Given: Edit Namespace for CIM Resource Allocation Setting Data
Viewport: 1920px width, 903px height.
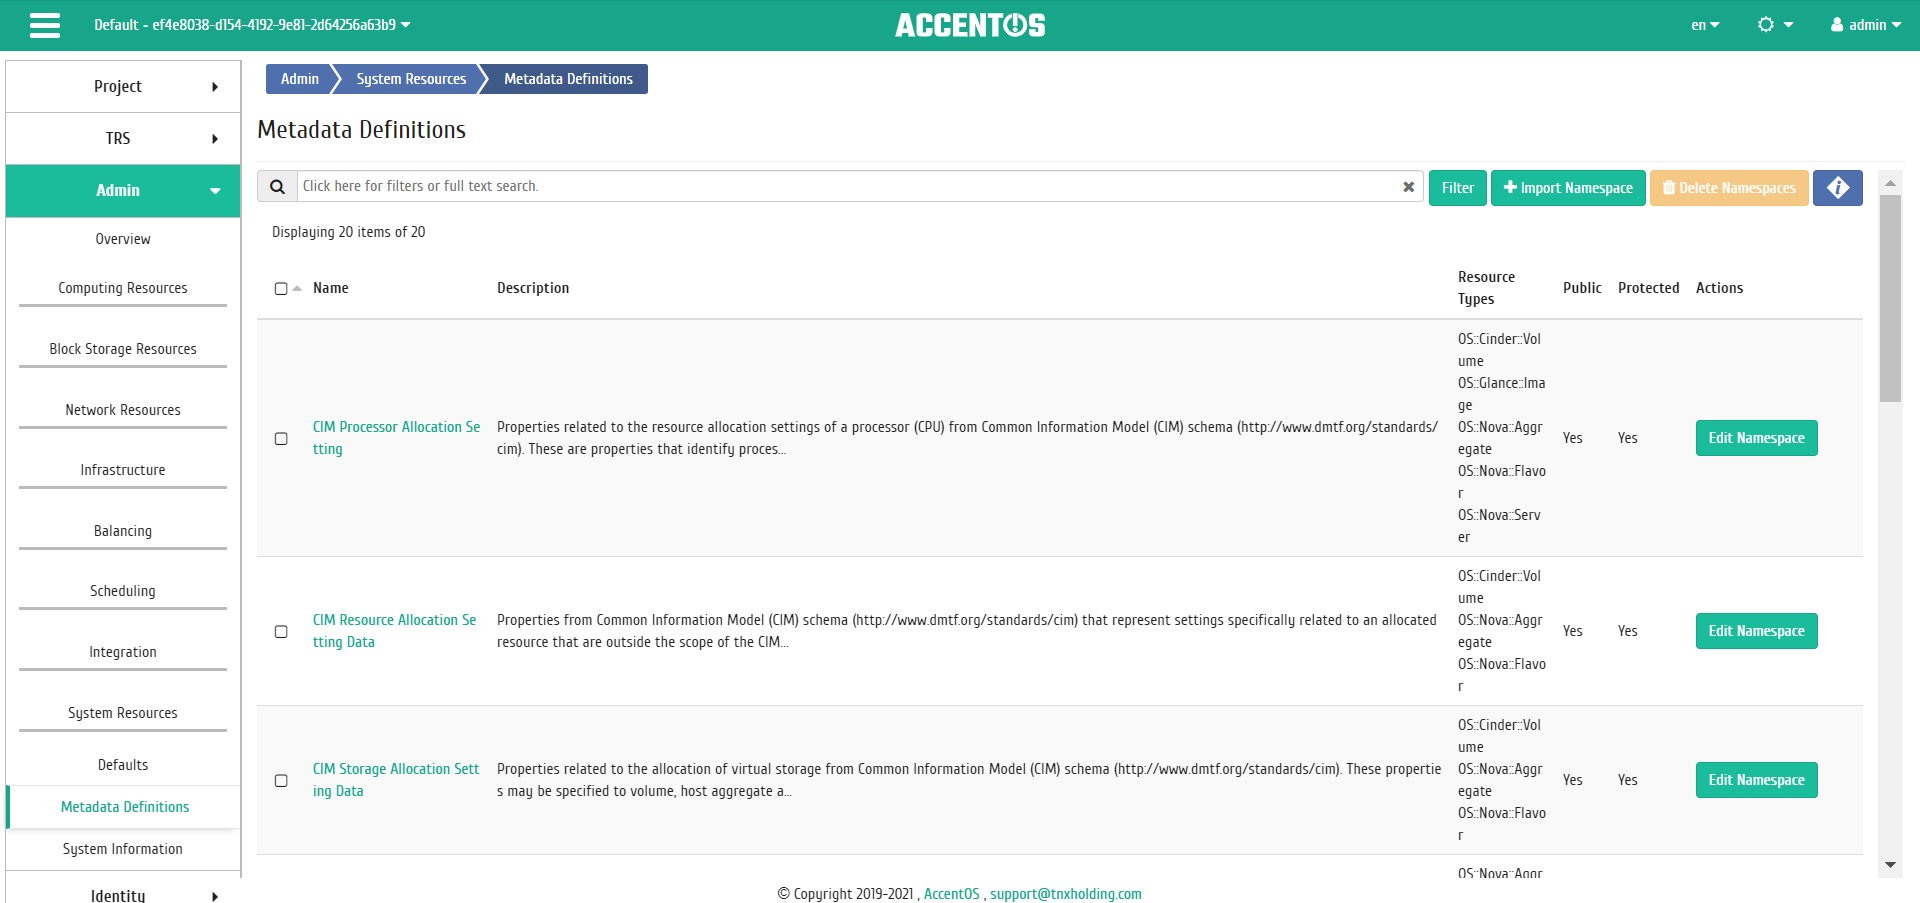Looking at the screenshot, I should tap(1756, 631).
